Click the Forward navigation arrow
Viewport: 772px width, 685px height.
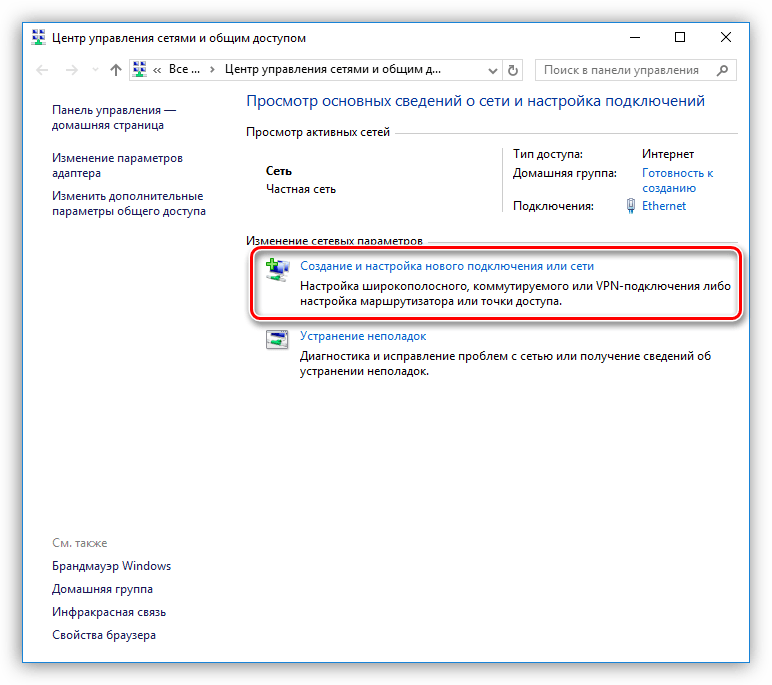tap(72, 70)
